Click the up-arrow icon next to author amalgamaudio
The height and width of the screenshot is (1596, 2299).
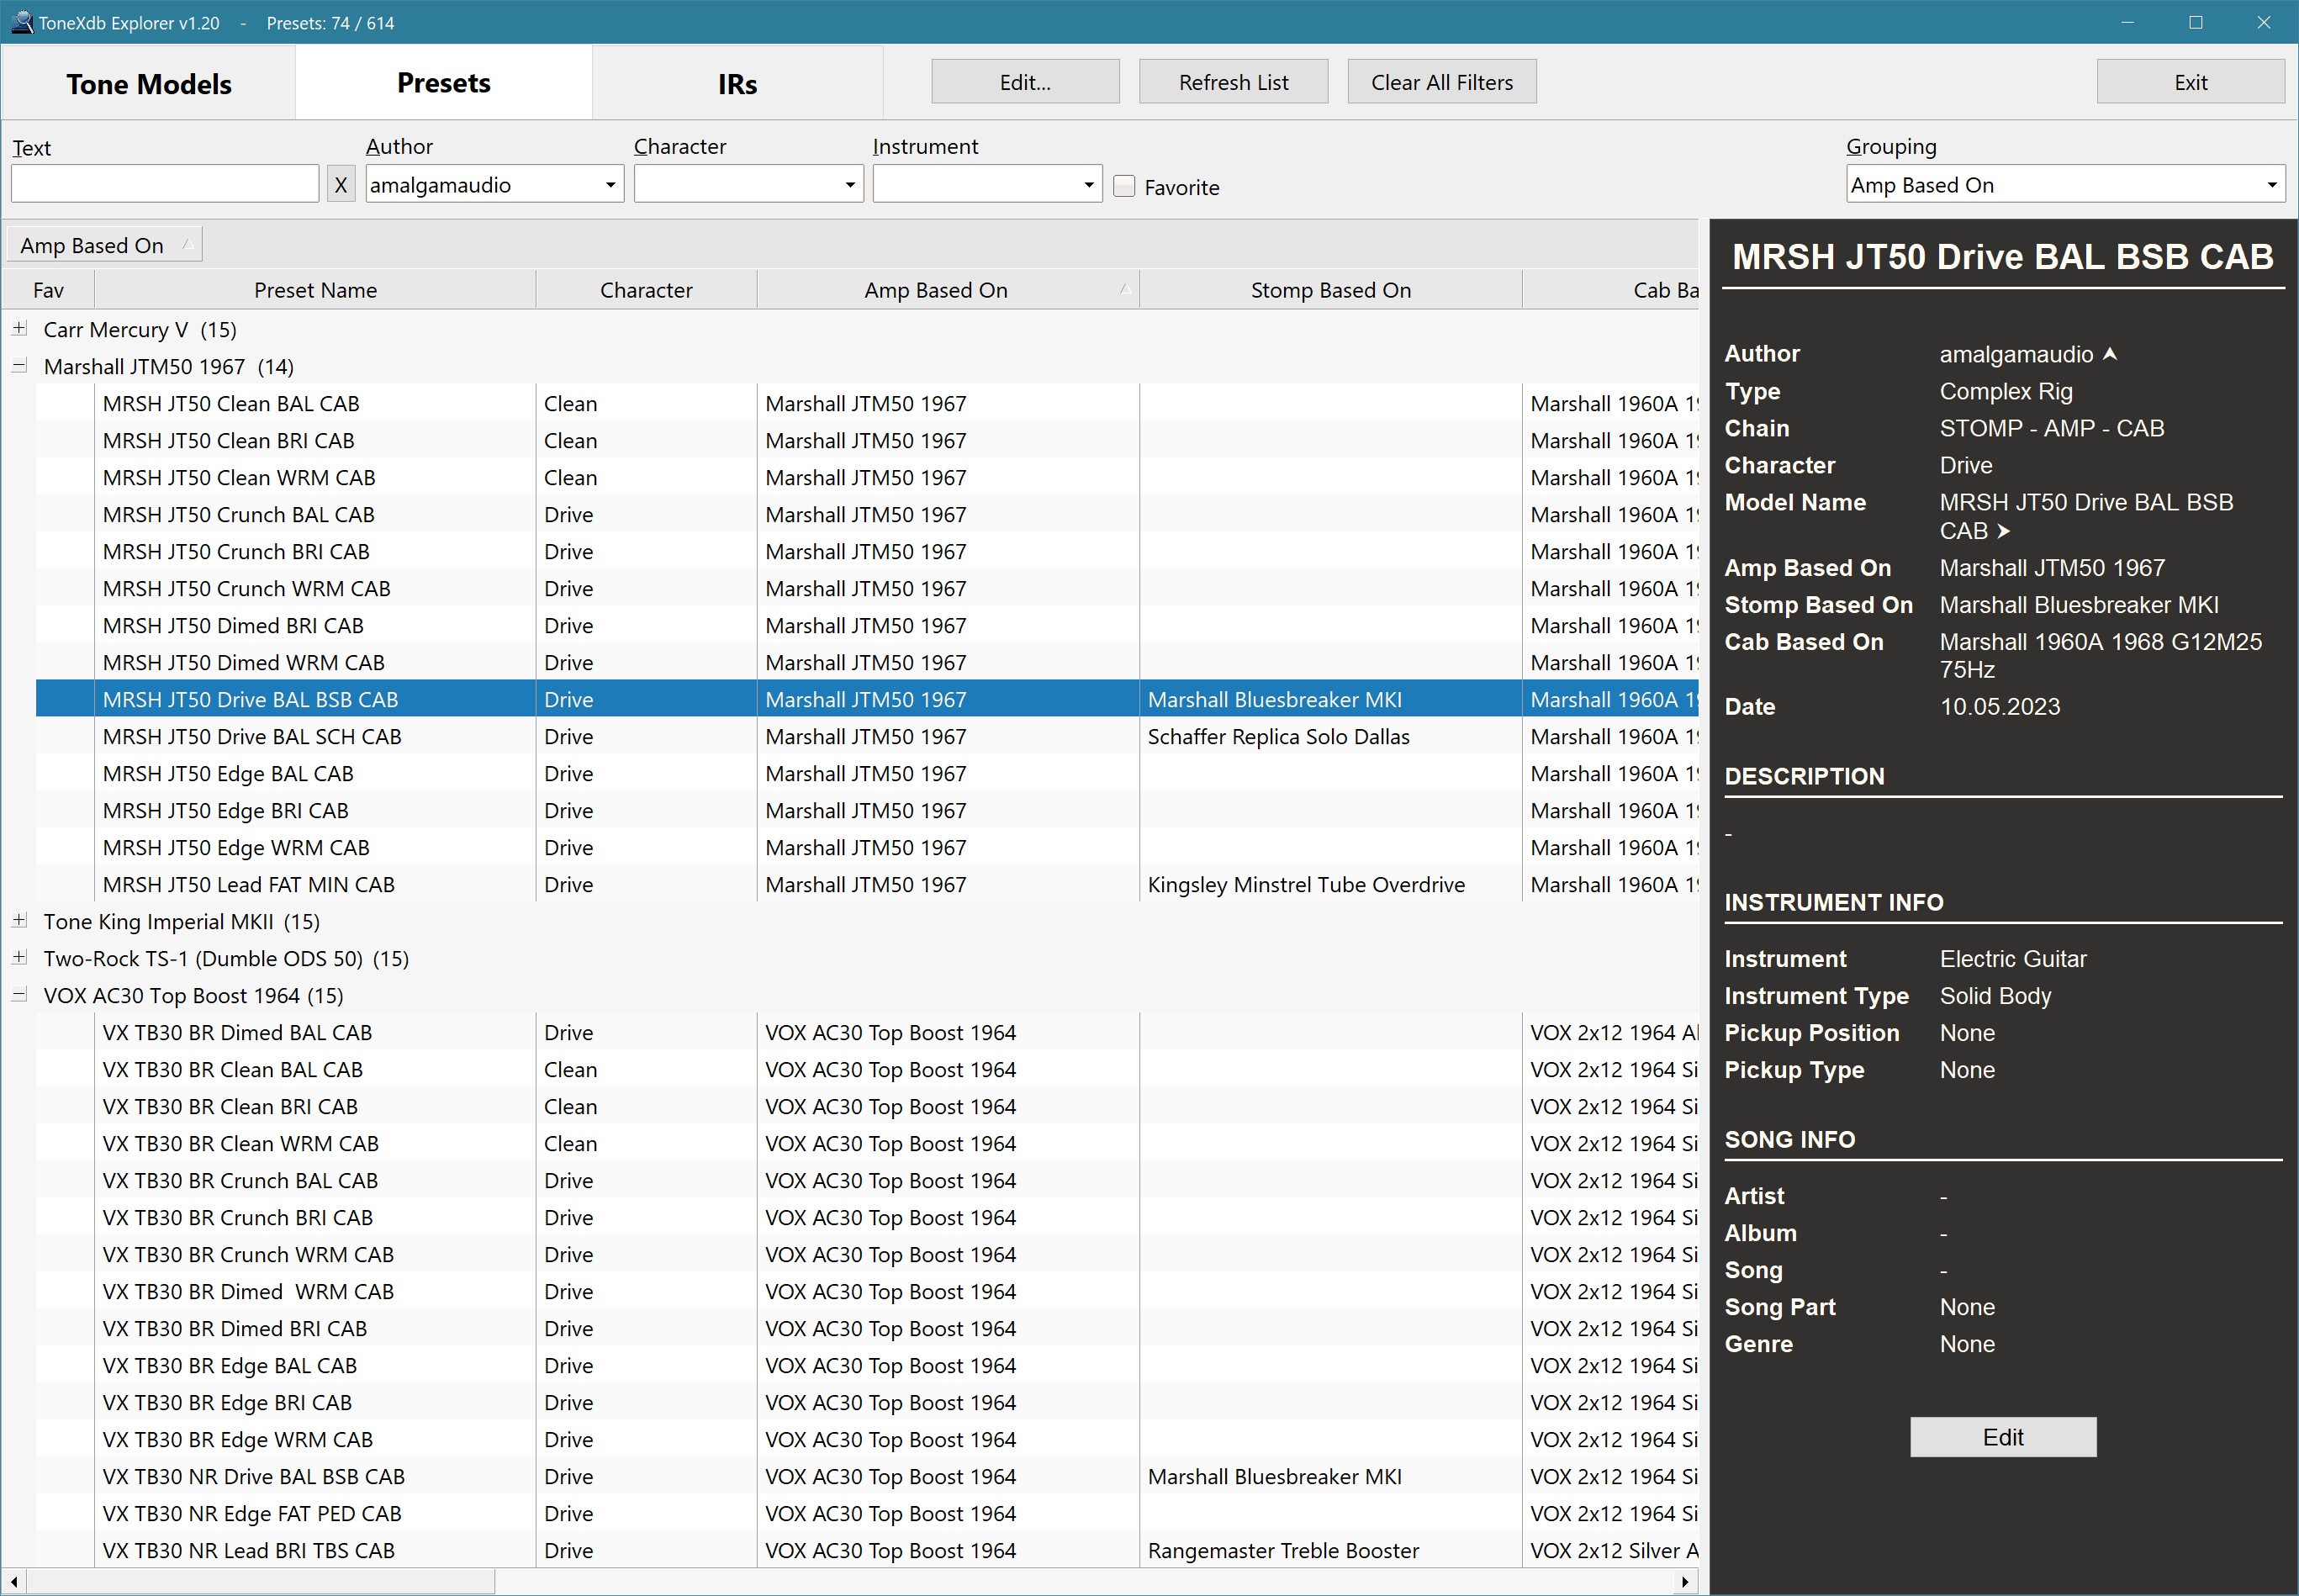tap(2110, 354)
